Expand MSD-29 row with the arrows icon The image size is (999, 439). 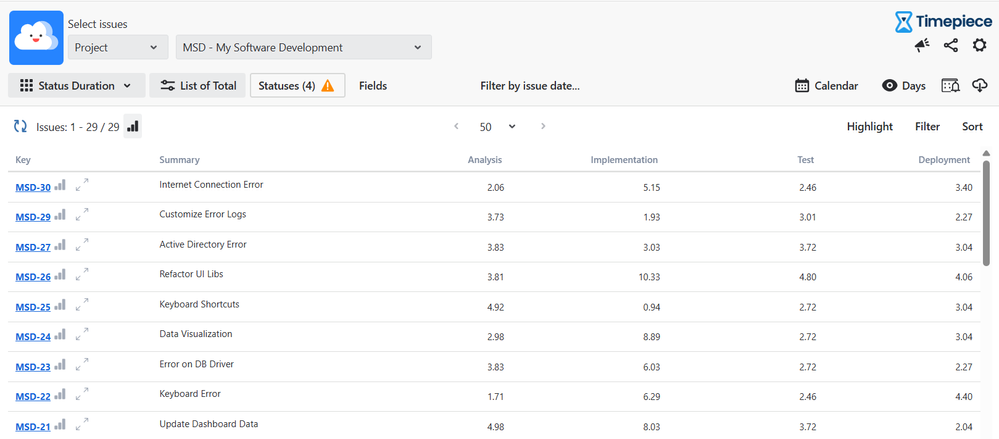[82, 215]
